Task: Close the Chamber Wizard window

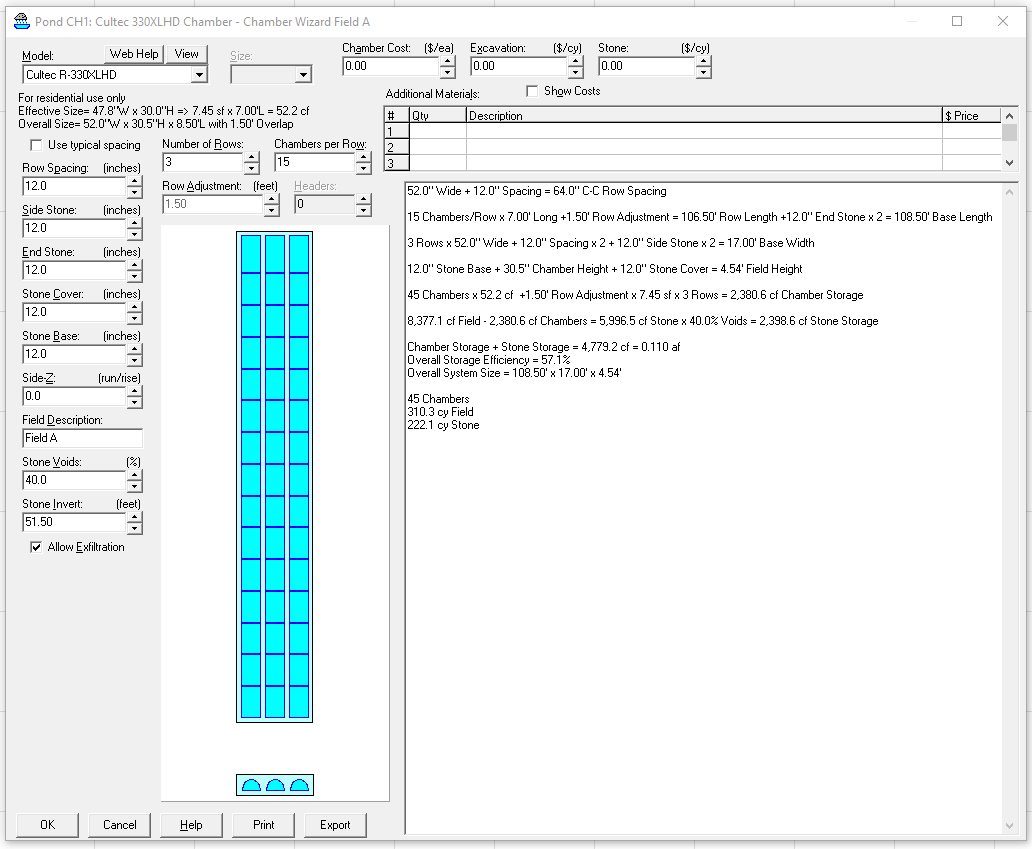Action: (x=1002, y=21)
